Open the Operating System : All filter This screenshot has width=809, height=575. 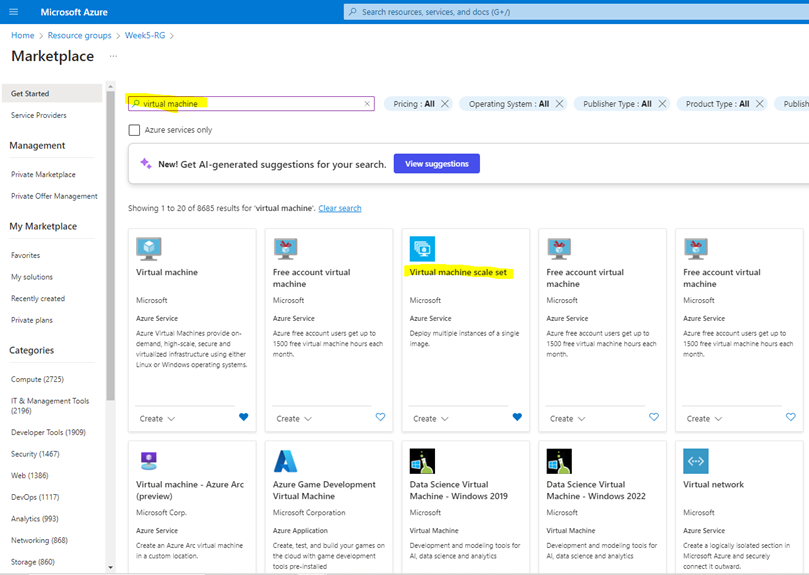[509, 104]
